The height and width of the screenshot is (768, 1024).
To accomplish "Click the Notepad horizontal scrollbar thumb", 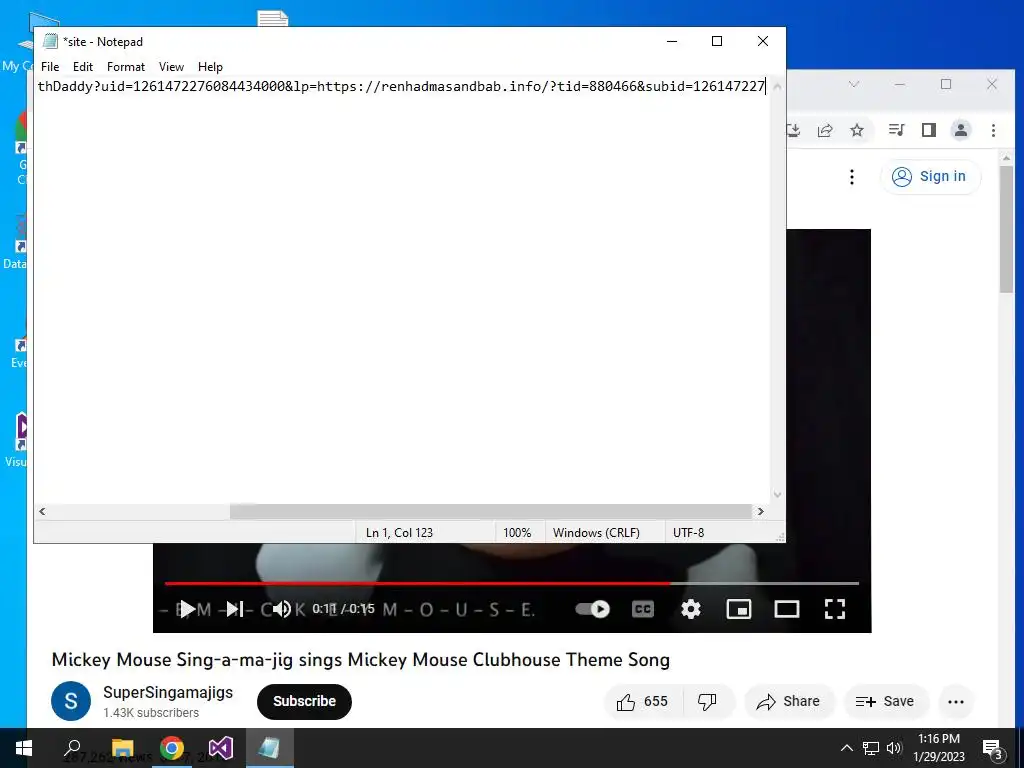I will tap(490, 511).
